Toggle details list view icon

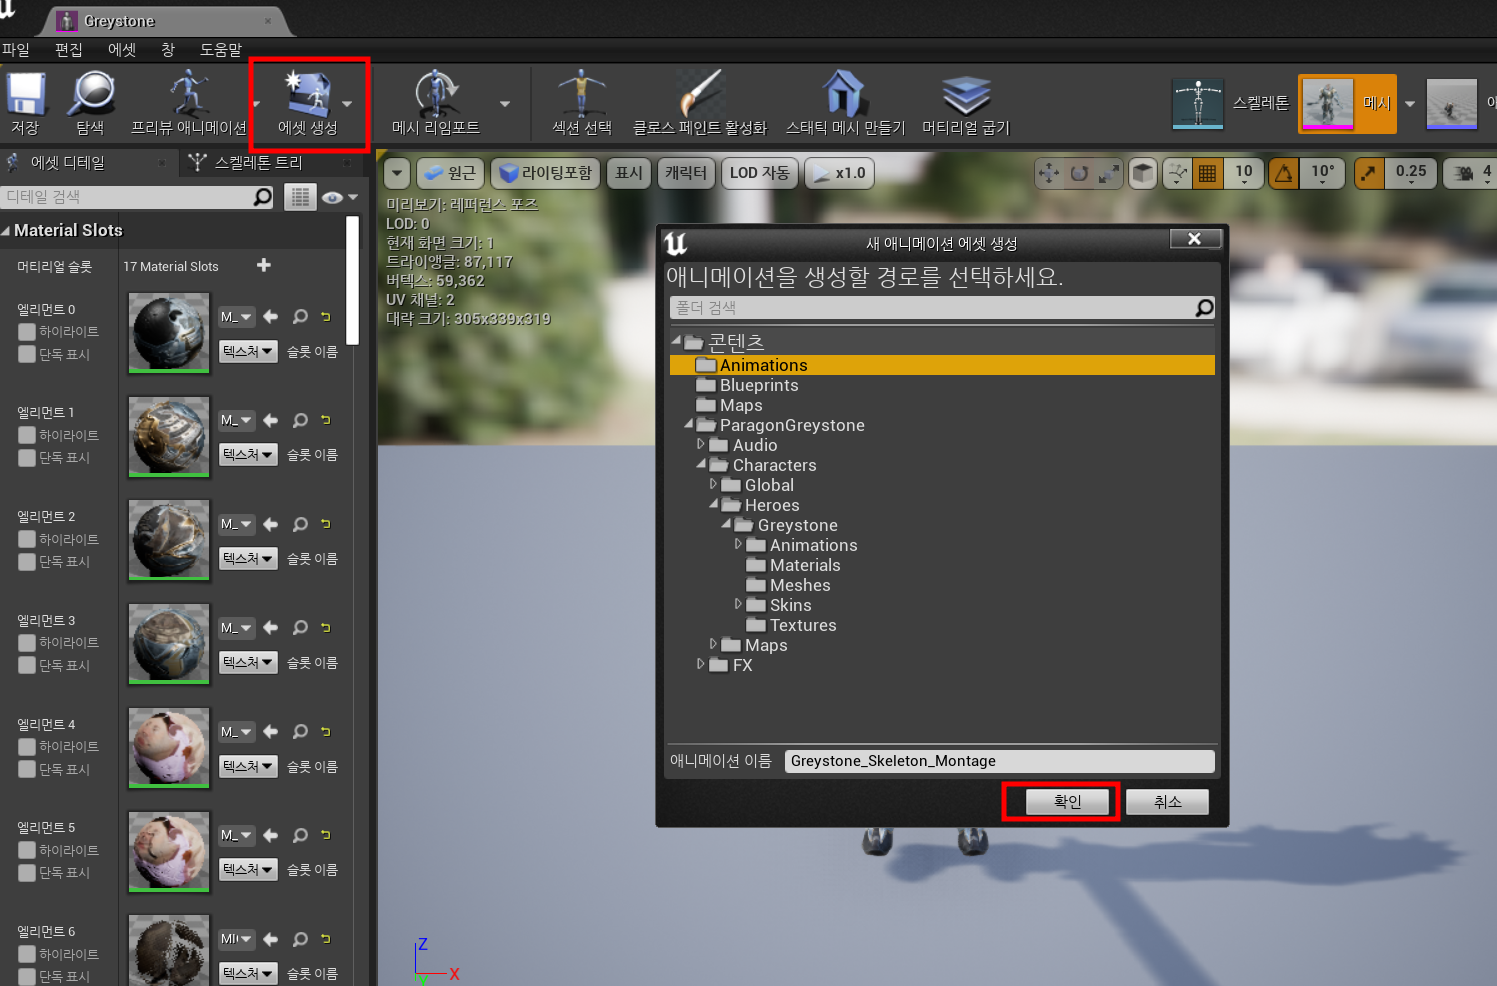pyautogui.click(x=300, y=198)
